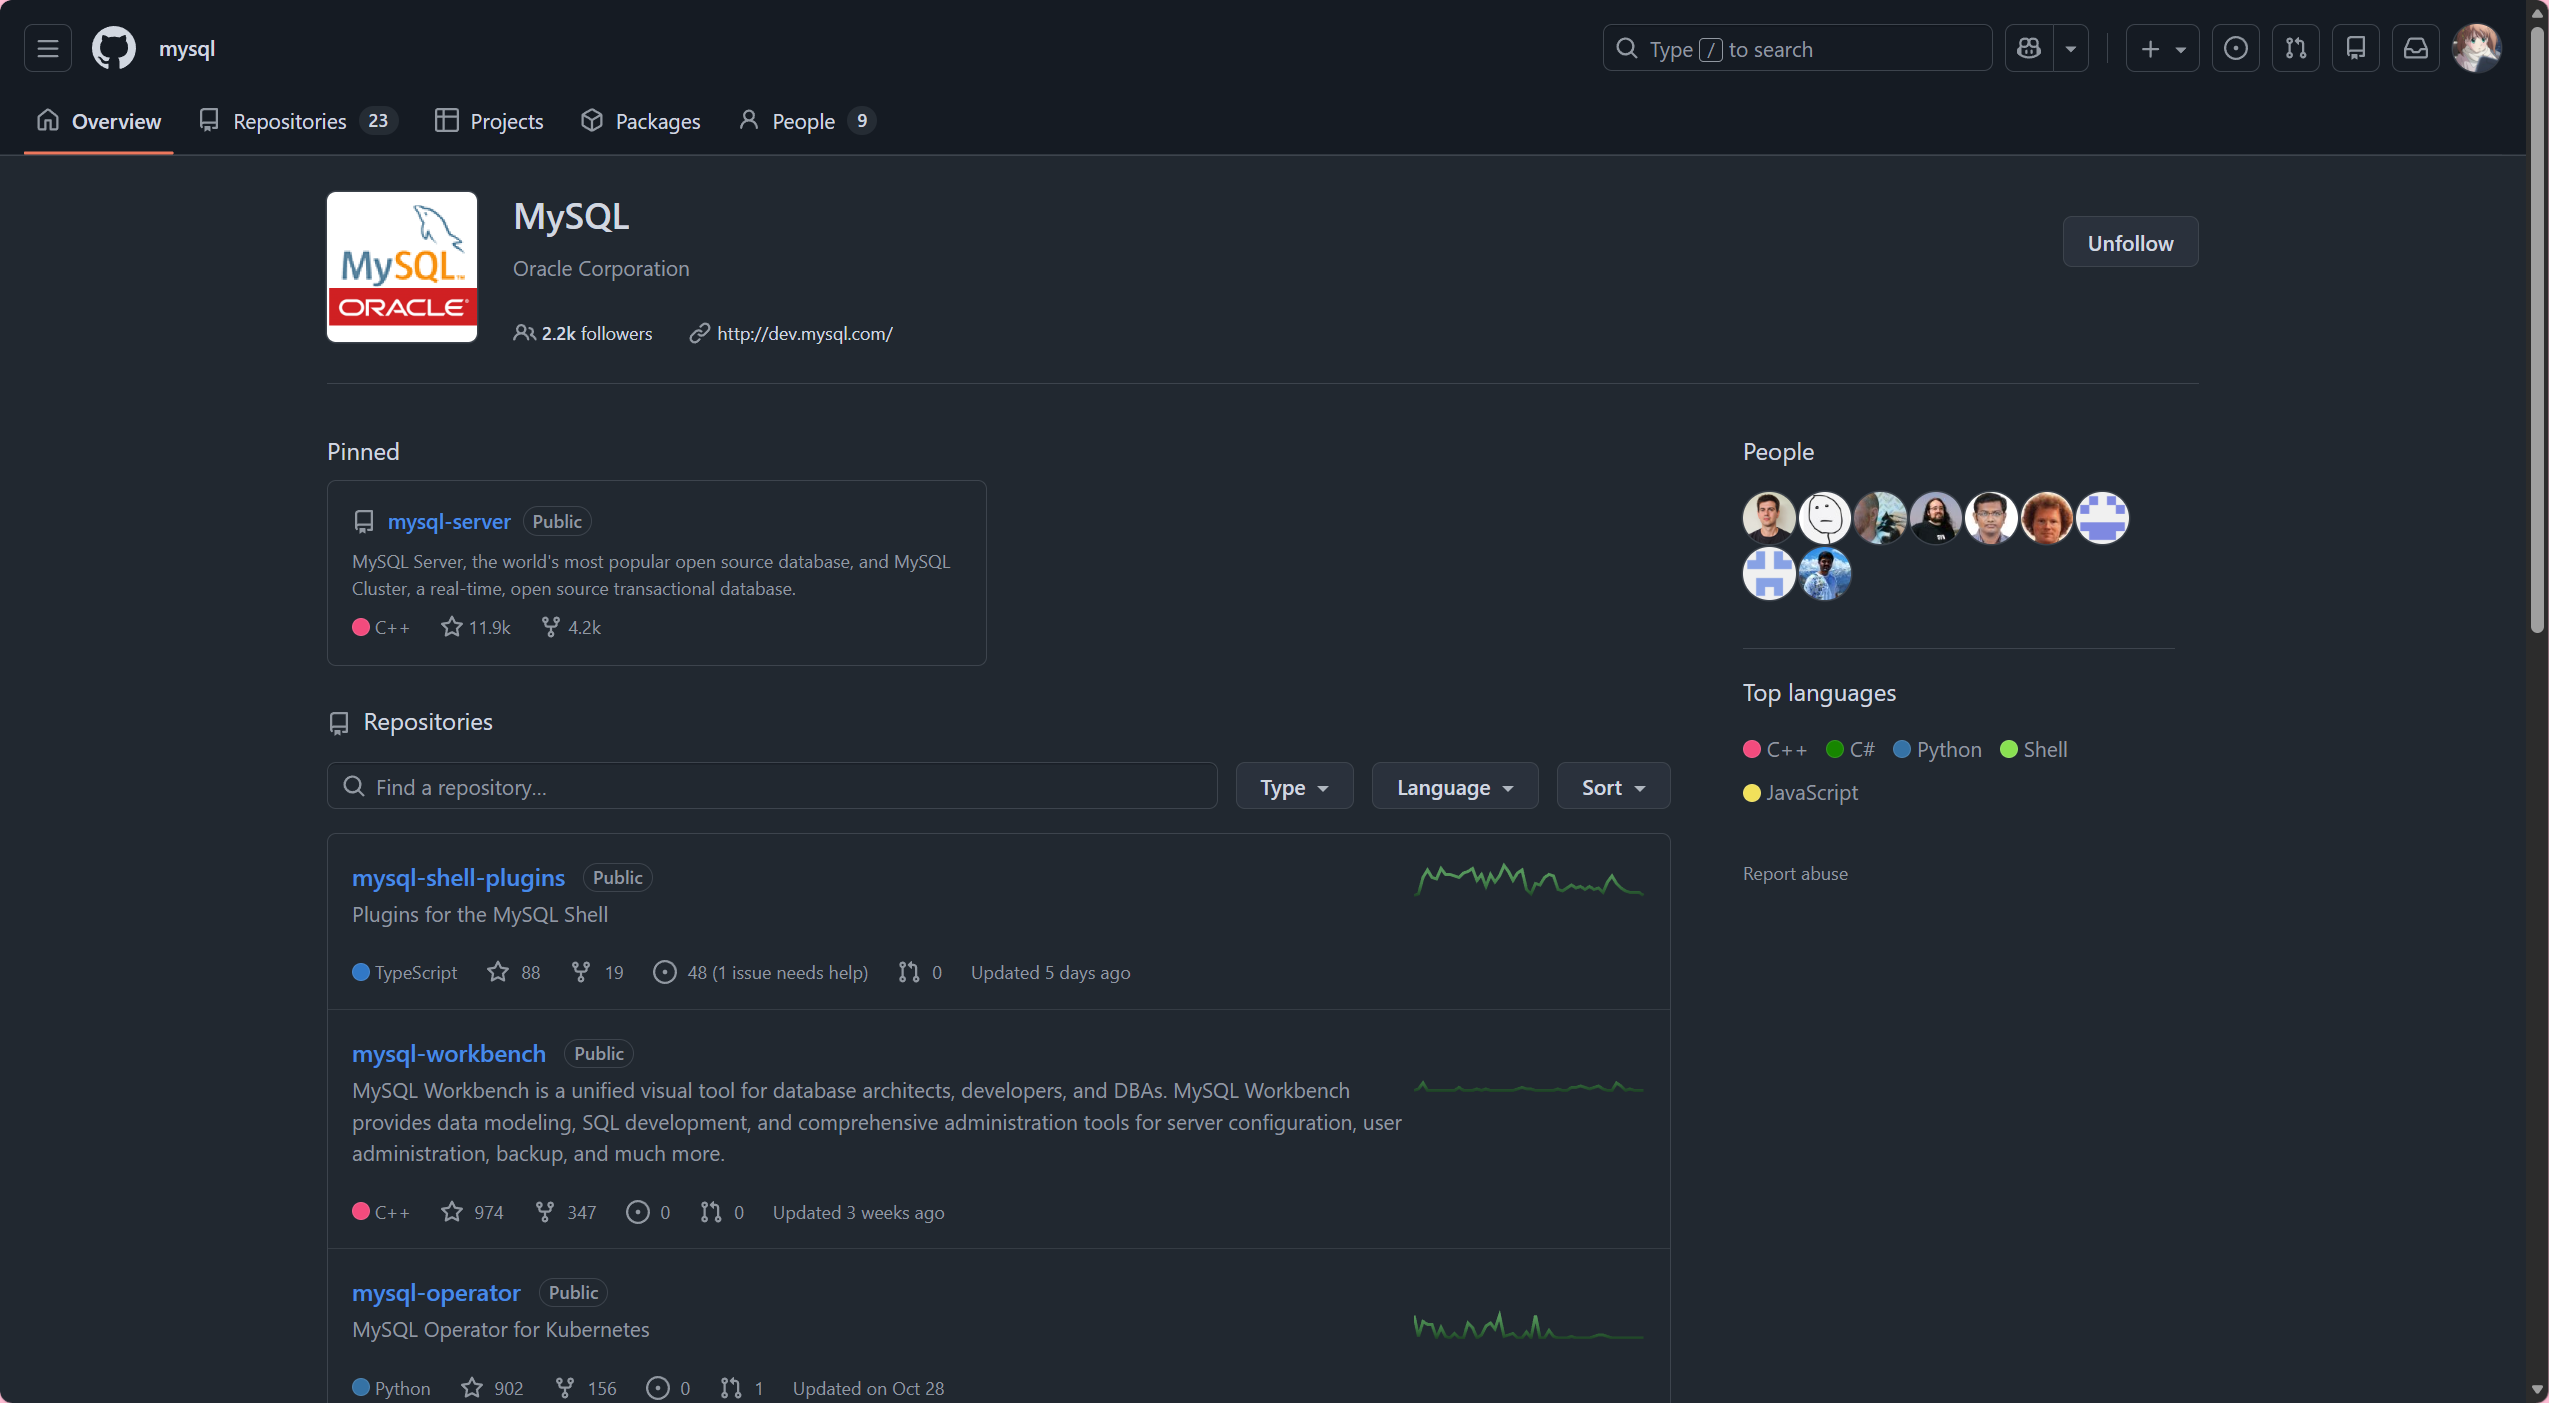Screen dimensions: 2549x1403
Task: Open the mysql-shell-plugins repository
Action: (458, 877)
